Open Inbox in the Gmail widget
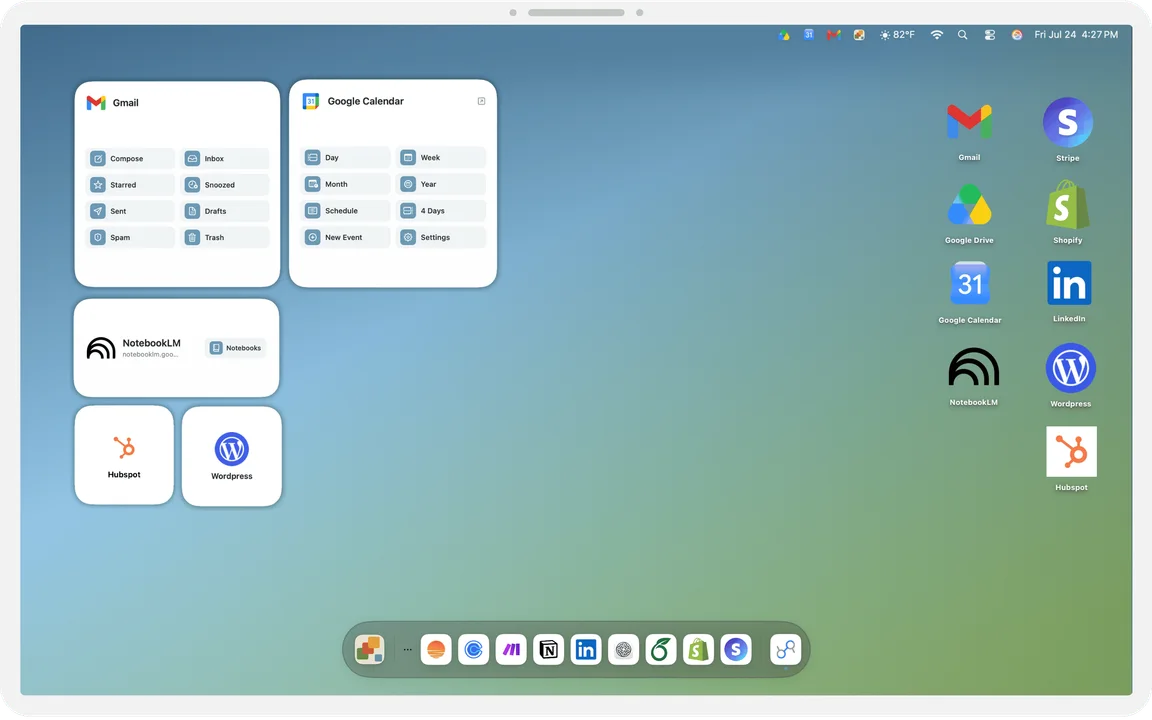Viewport: 1152px width, 720px height. point(225,159)
